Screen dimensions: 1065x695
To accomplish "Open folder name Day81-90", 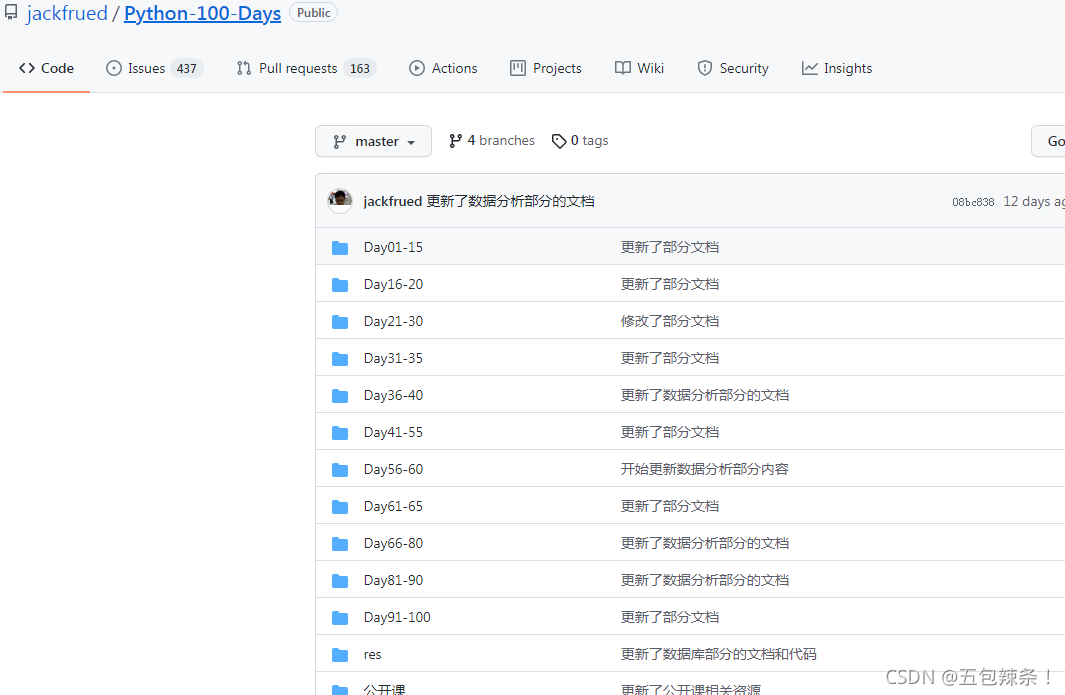I will coord(393,580).
